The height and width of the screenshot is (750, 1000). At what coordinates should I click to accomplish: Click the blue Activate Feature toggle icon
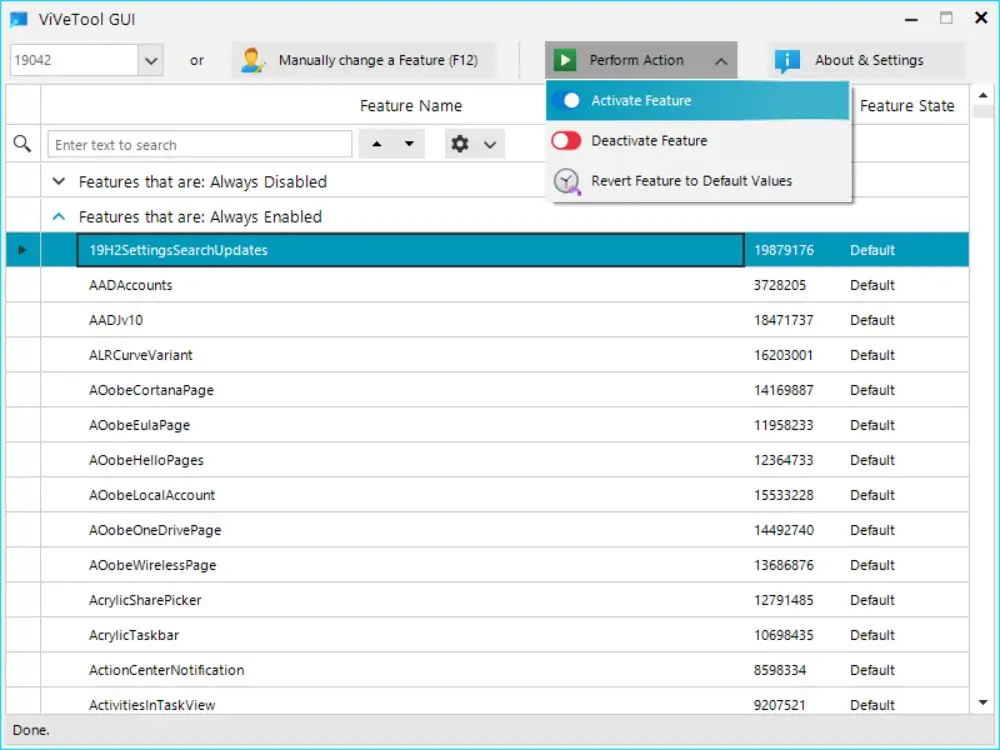566,101
